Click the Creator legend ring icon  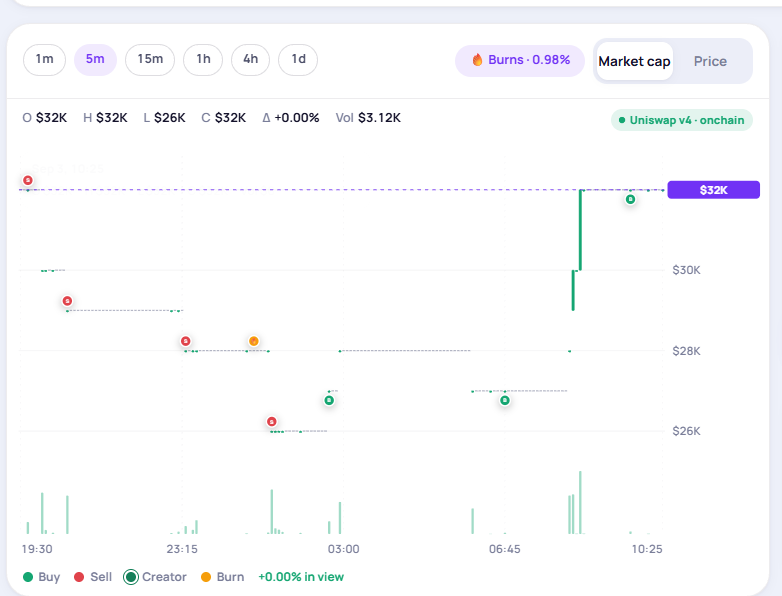131,577
